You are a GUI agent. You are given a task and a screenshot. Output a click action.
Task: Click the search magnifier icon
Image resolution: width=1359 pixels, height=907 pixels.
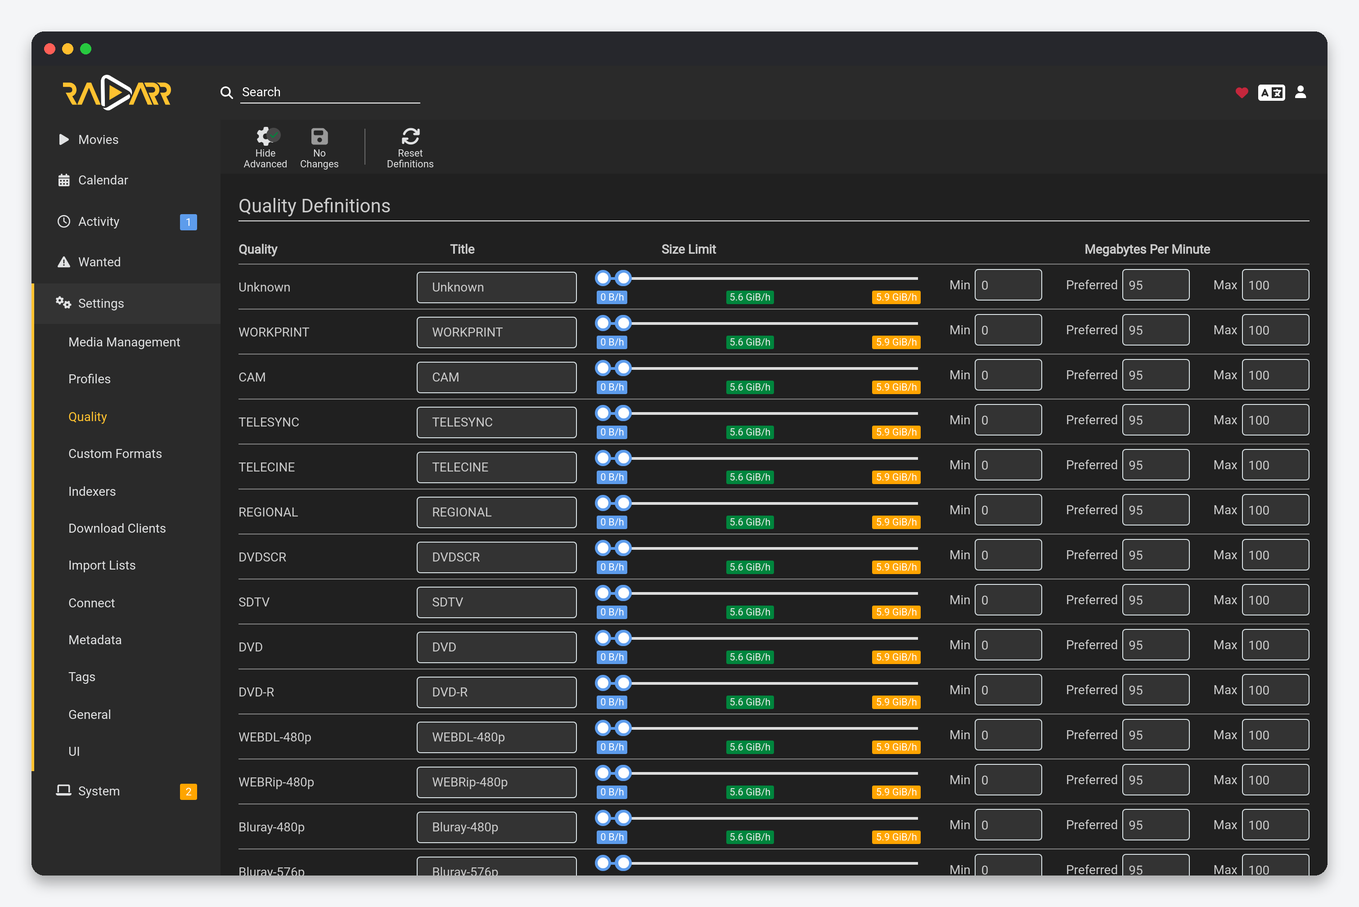(x=227, y=92)
